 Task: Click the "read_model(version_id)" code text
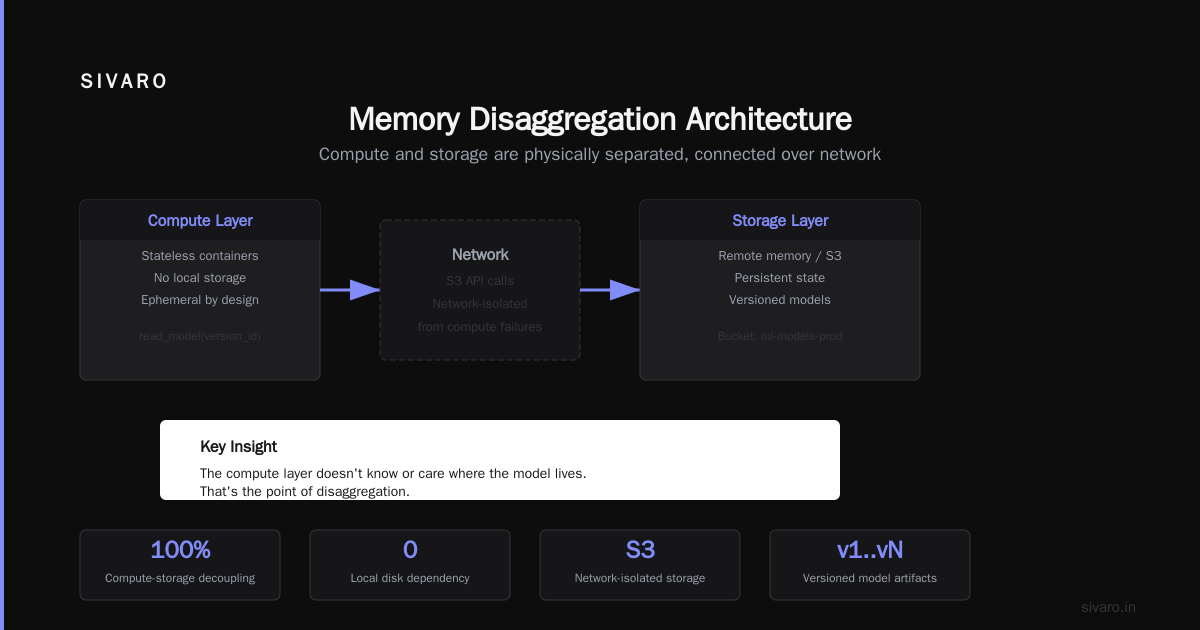click(200, 336)
